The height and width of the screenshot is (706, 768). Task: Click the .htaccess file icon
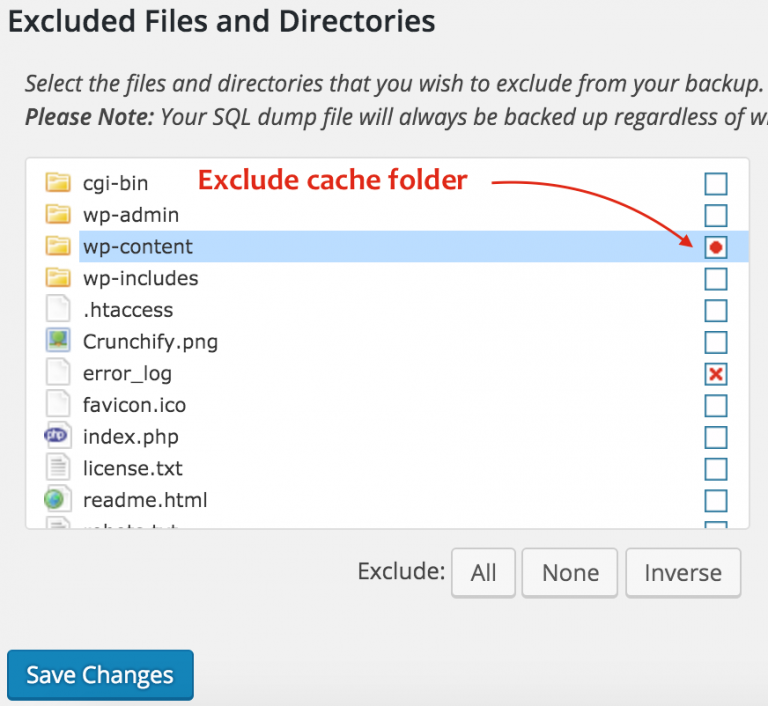click(x=58, y=310)
